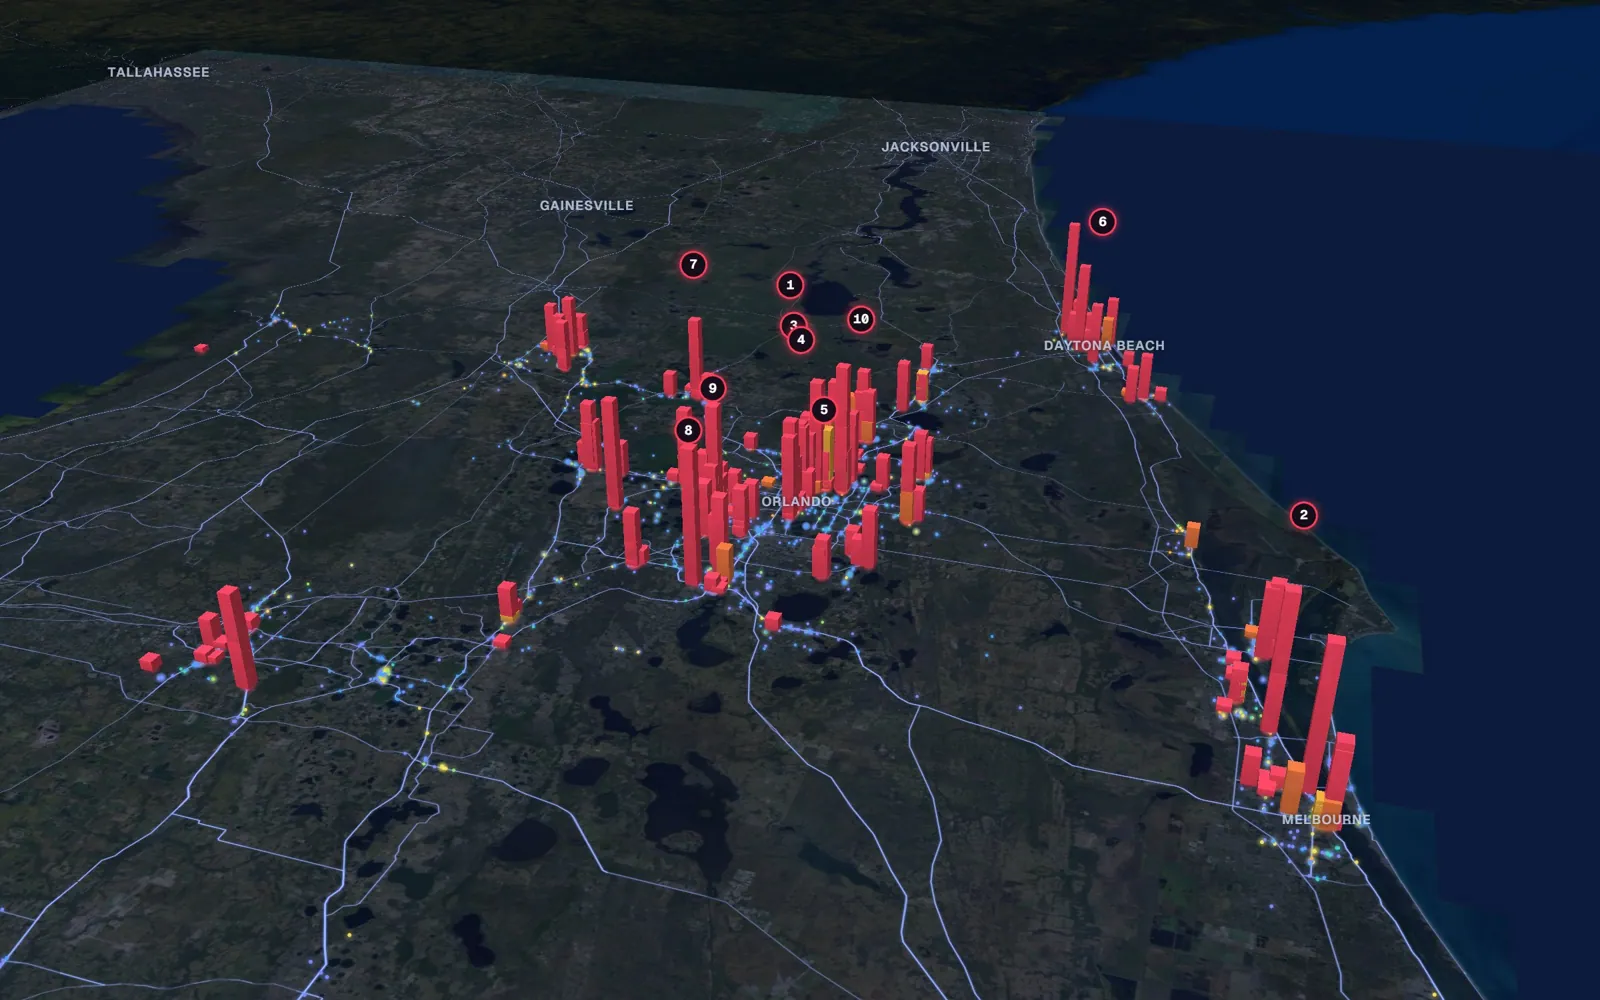Click map marker number 7

click(693, 265)
